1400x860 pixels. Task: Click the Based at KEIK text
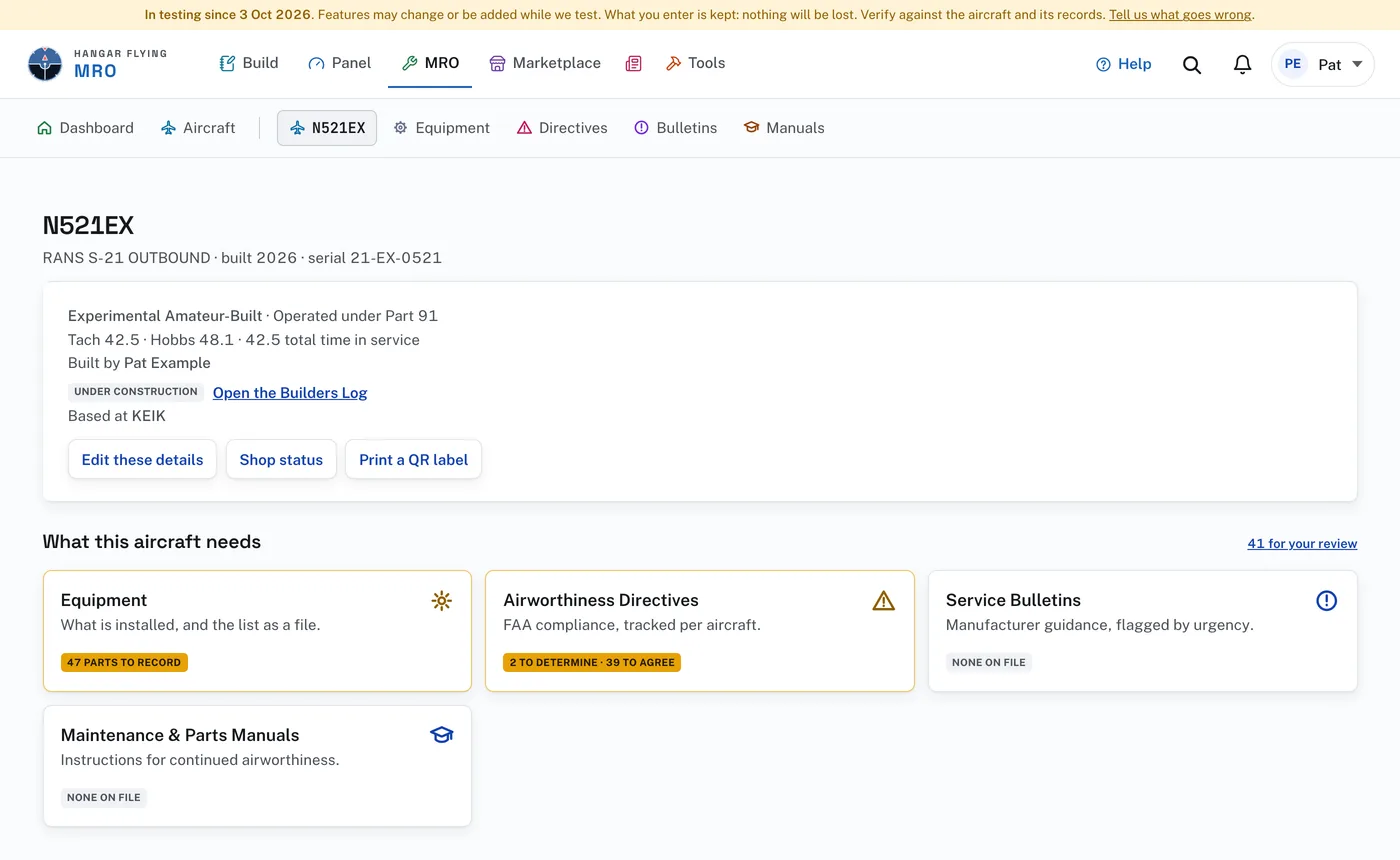pos(117,416)
